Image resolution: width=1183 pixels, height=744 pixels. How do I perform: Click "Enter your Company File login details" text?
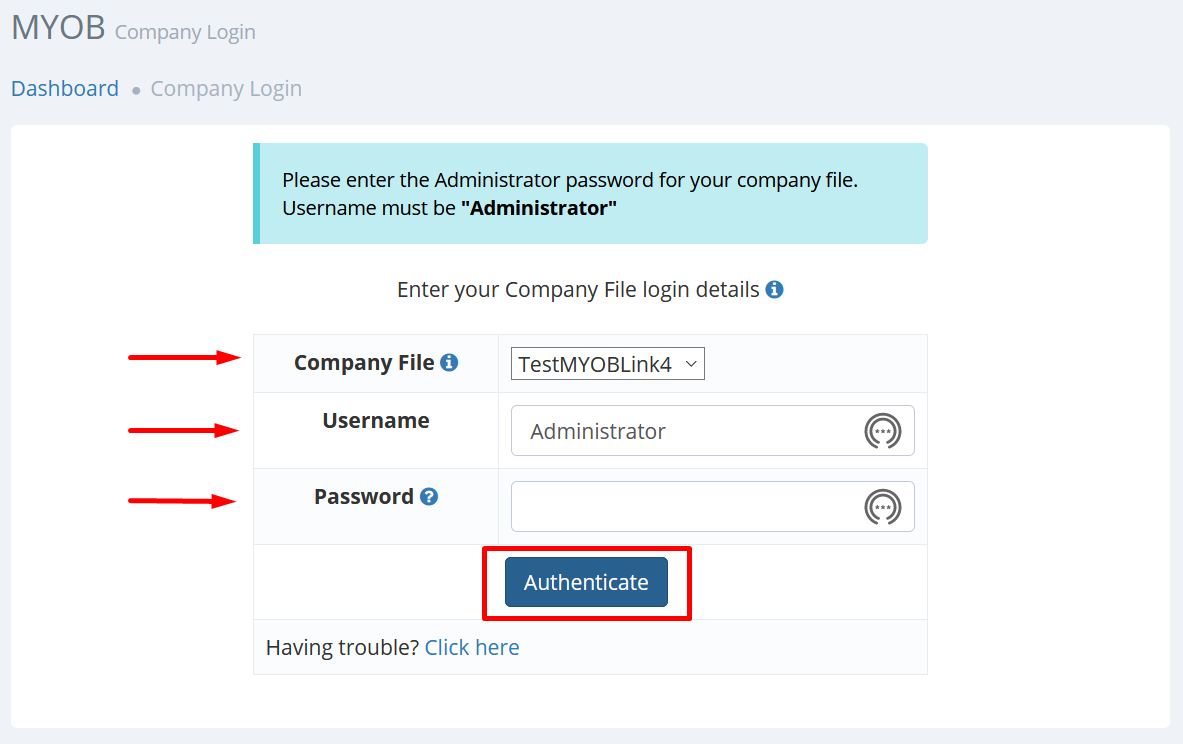[x=578, y=290]
